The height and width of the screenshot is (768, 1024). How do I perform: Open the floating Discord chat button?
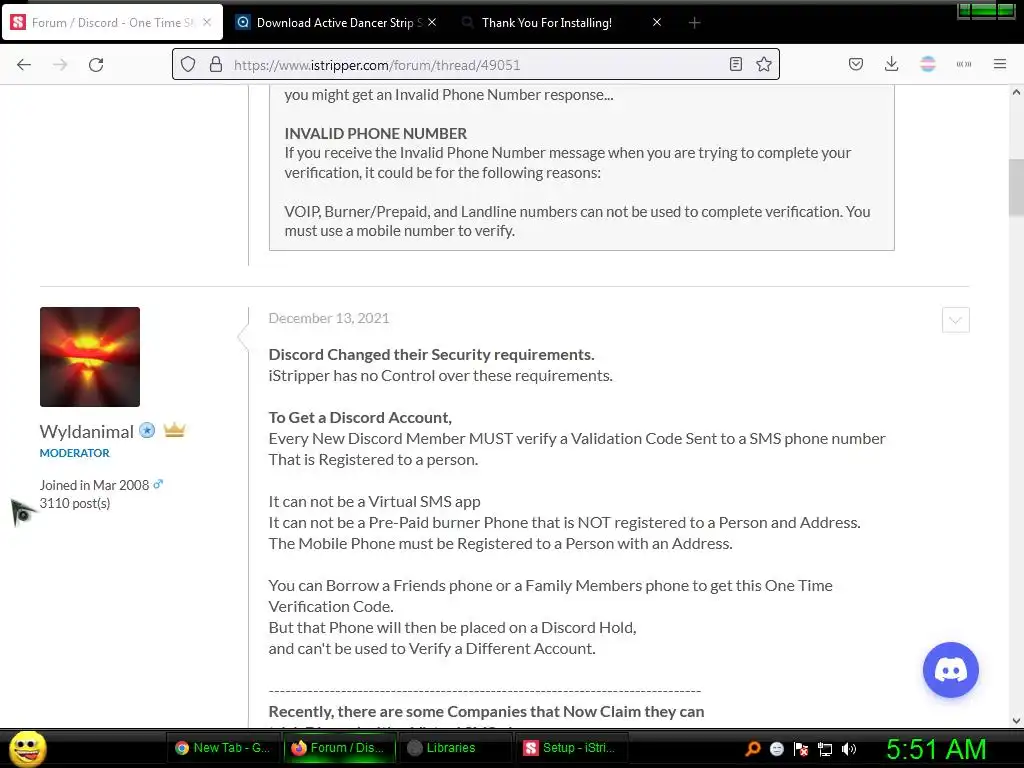(x=950, y=670)
